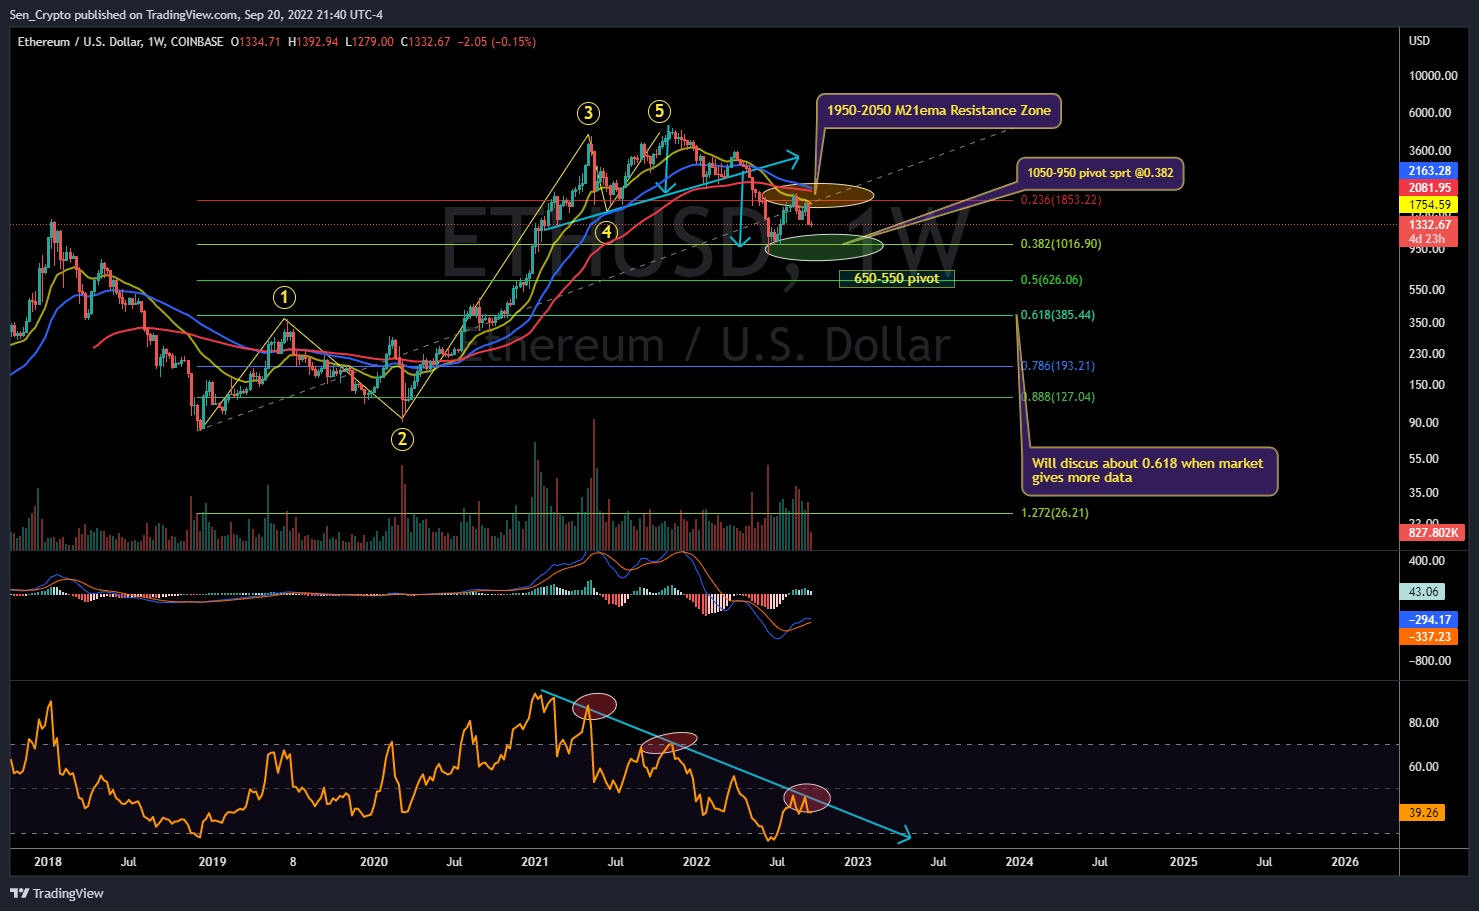Click the close value C1332.67
1479x911 pixels.
click(x=425, y=42)
